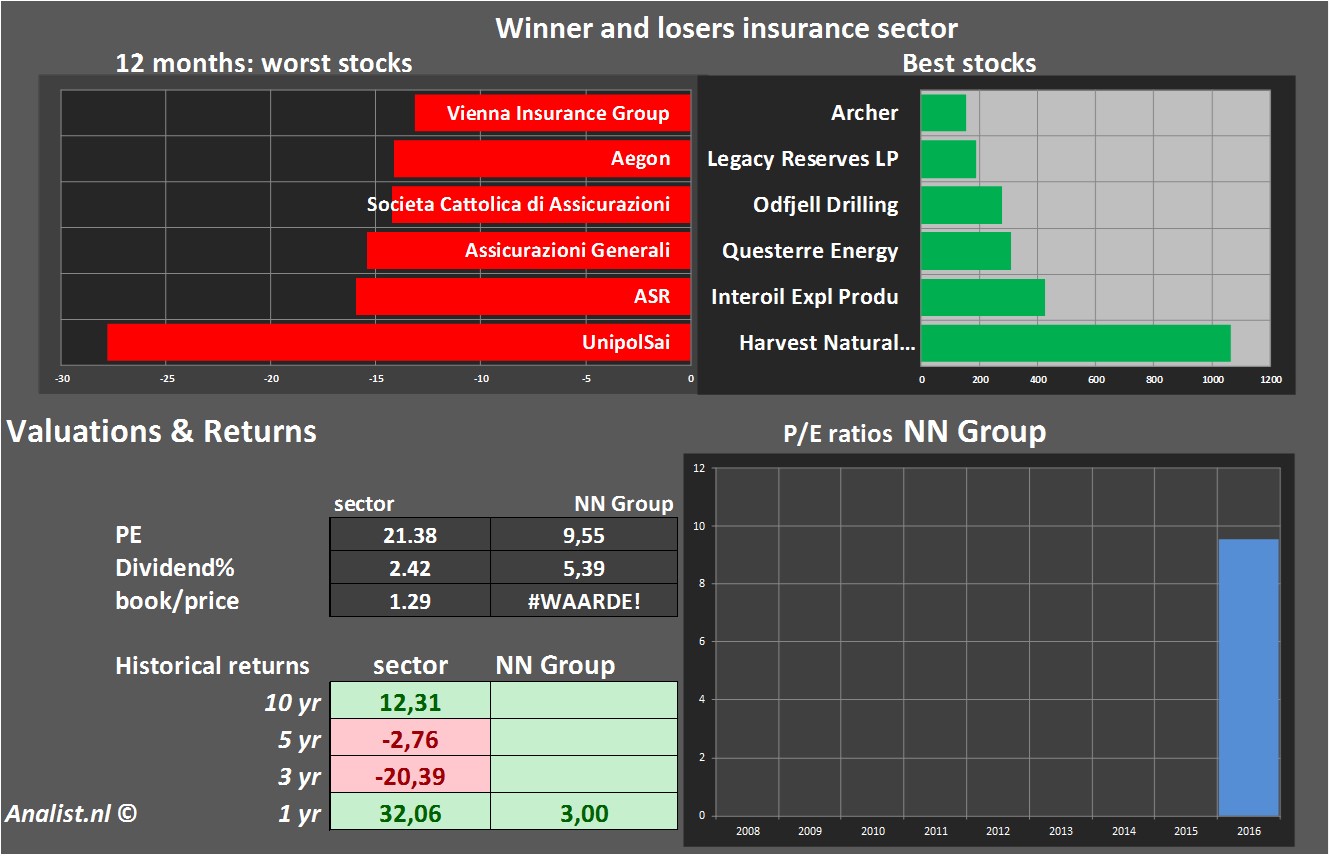Select the Interoil Expl Produ bar
The width and height of the screenshot is (1330, 856).
point(982,297)
